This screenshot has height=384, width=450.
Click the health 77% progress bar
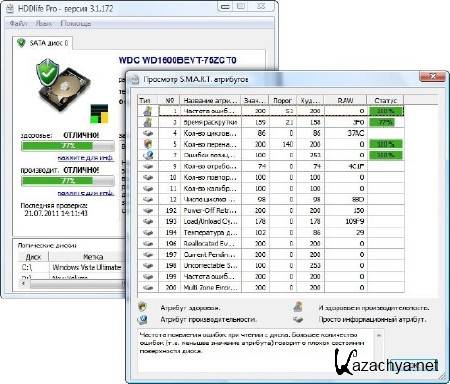pyautogui.click(x=68, y=146)
